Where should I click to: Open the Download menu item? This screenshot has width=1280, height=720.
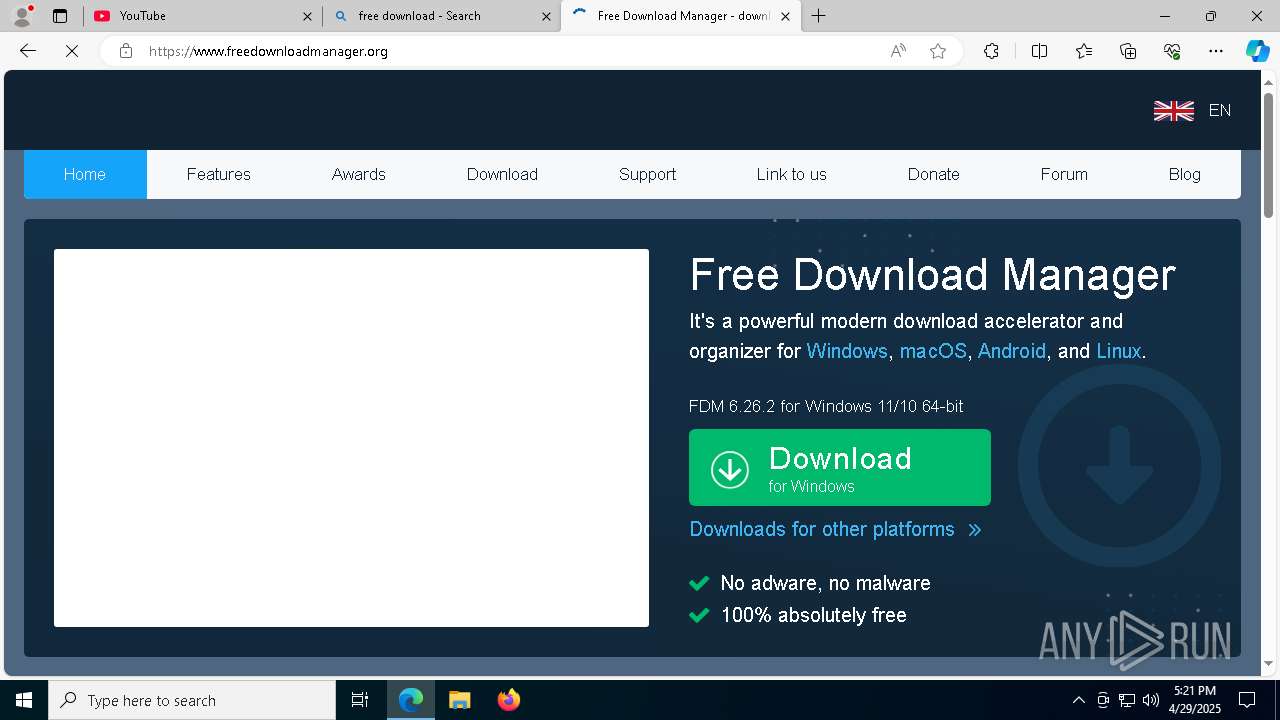click(502, 174)
